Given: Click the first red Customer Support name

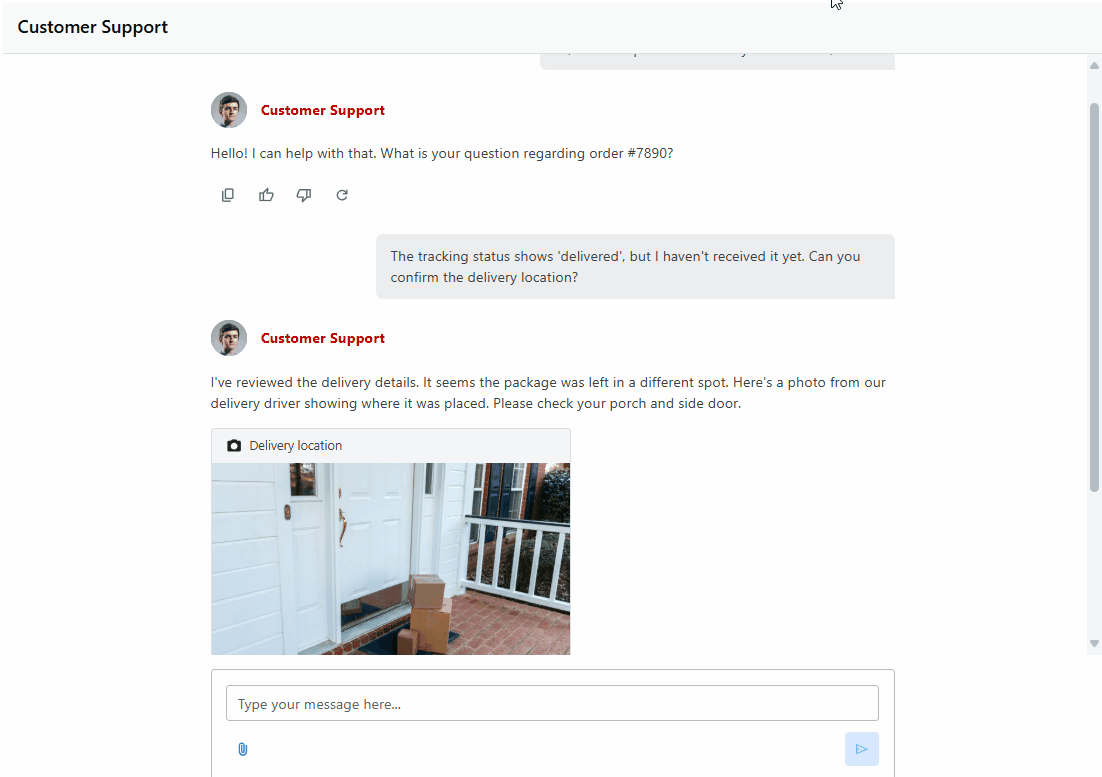Looking at the screenshot, I should tap(323, 110).
